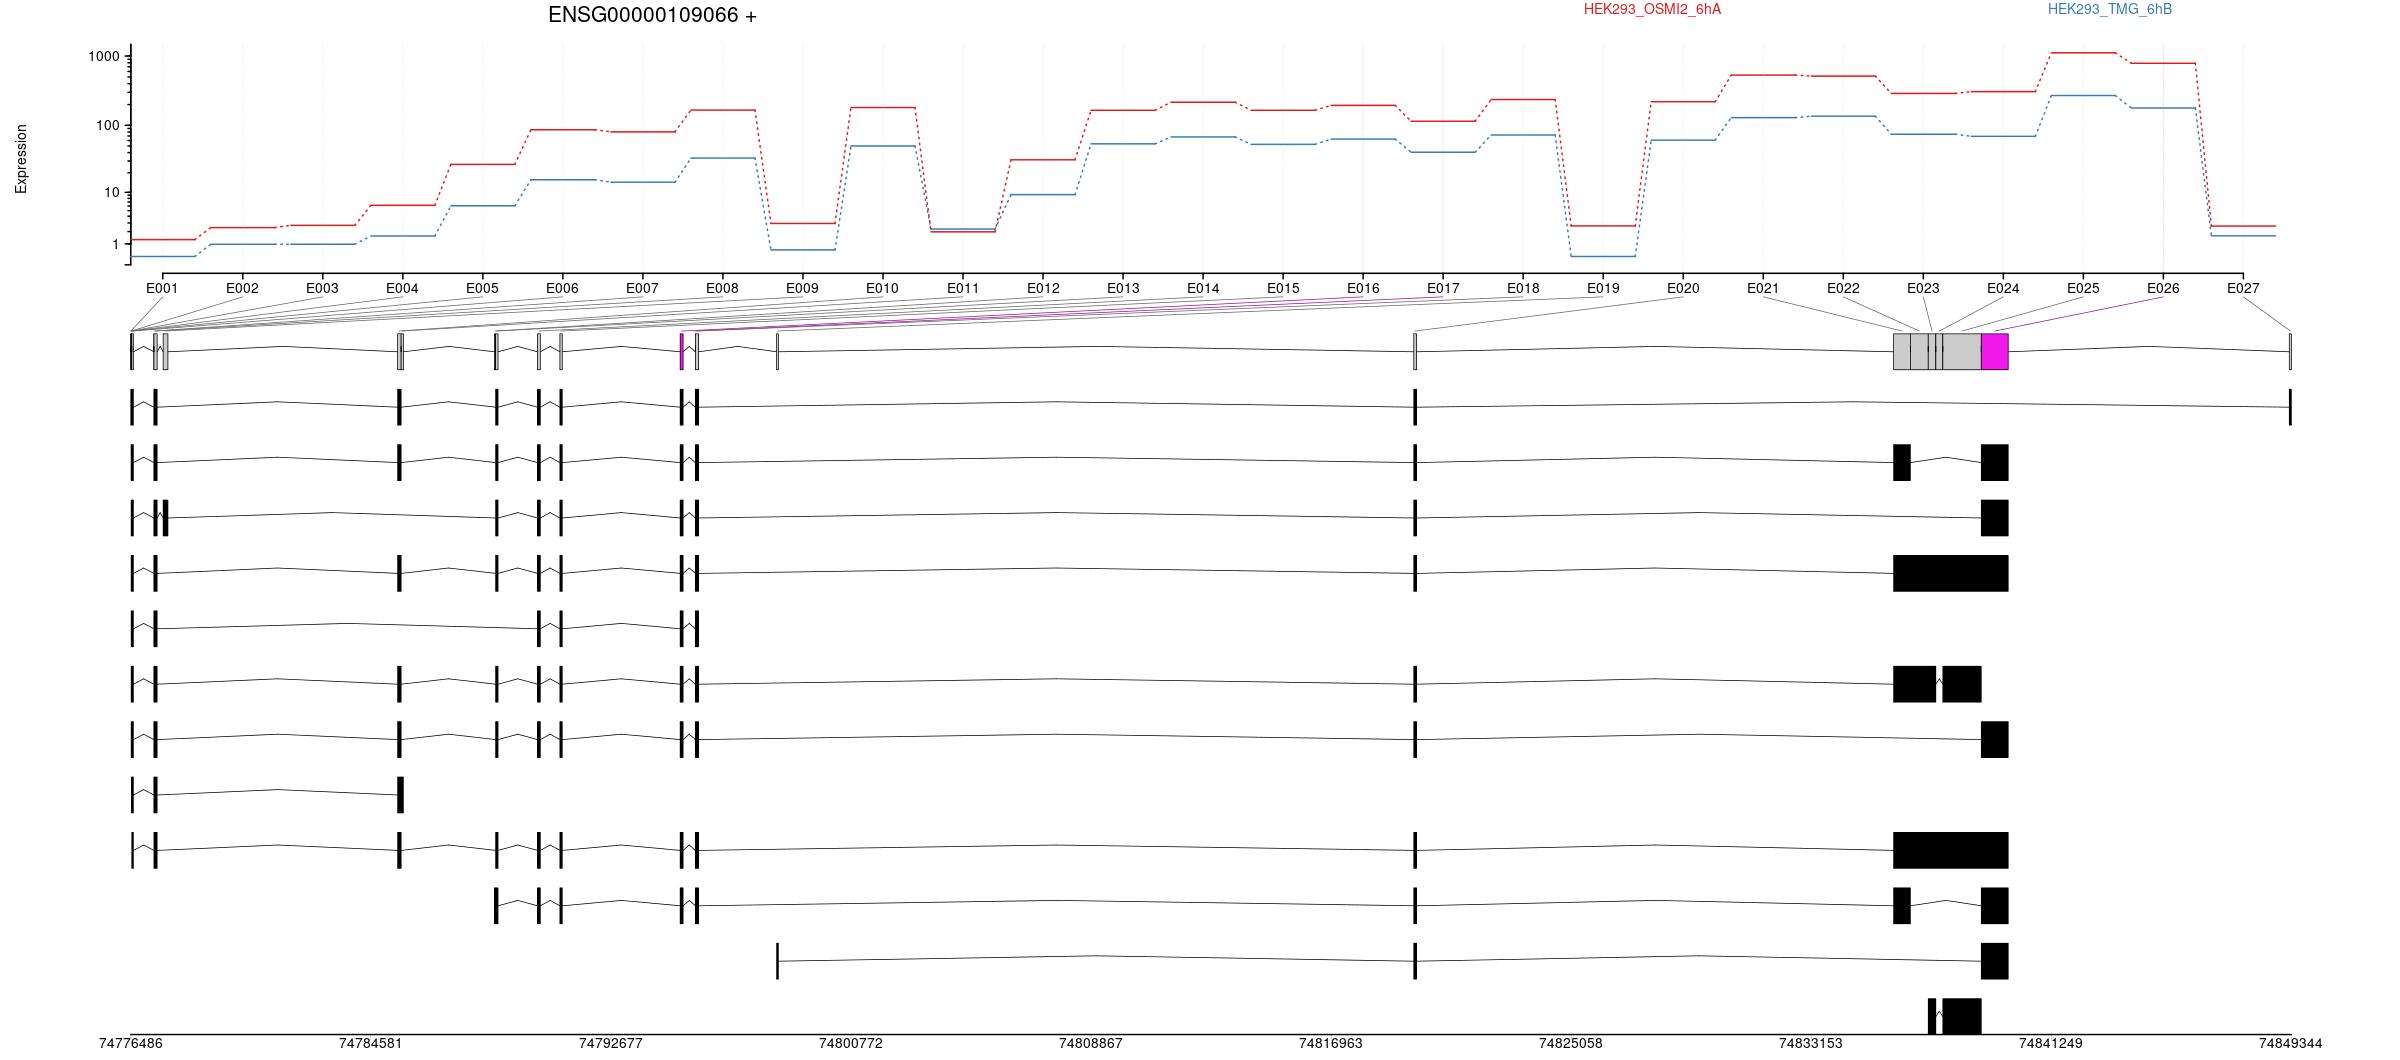
Task: Click the blue expression line peak at E025
Action: click(x=2083, y=96)
